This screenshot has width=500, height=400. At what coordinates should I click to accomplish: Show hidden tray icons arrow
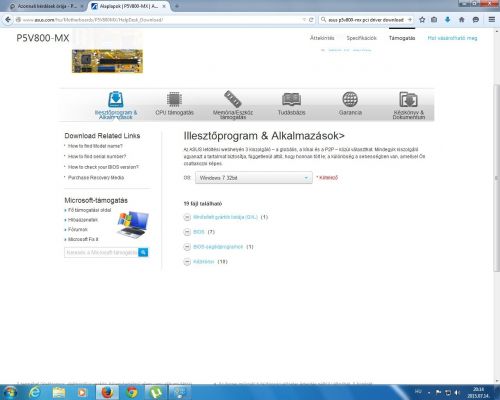tap(429, 393)
